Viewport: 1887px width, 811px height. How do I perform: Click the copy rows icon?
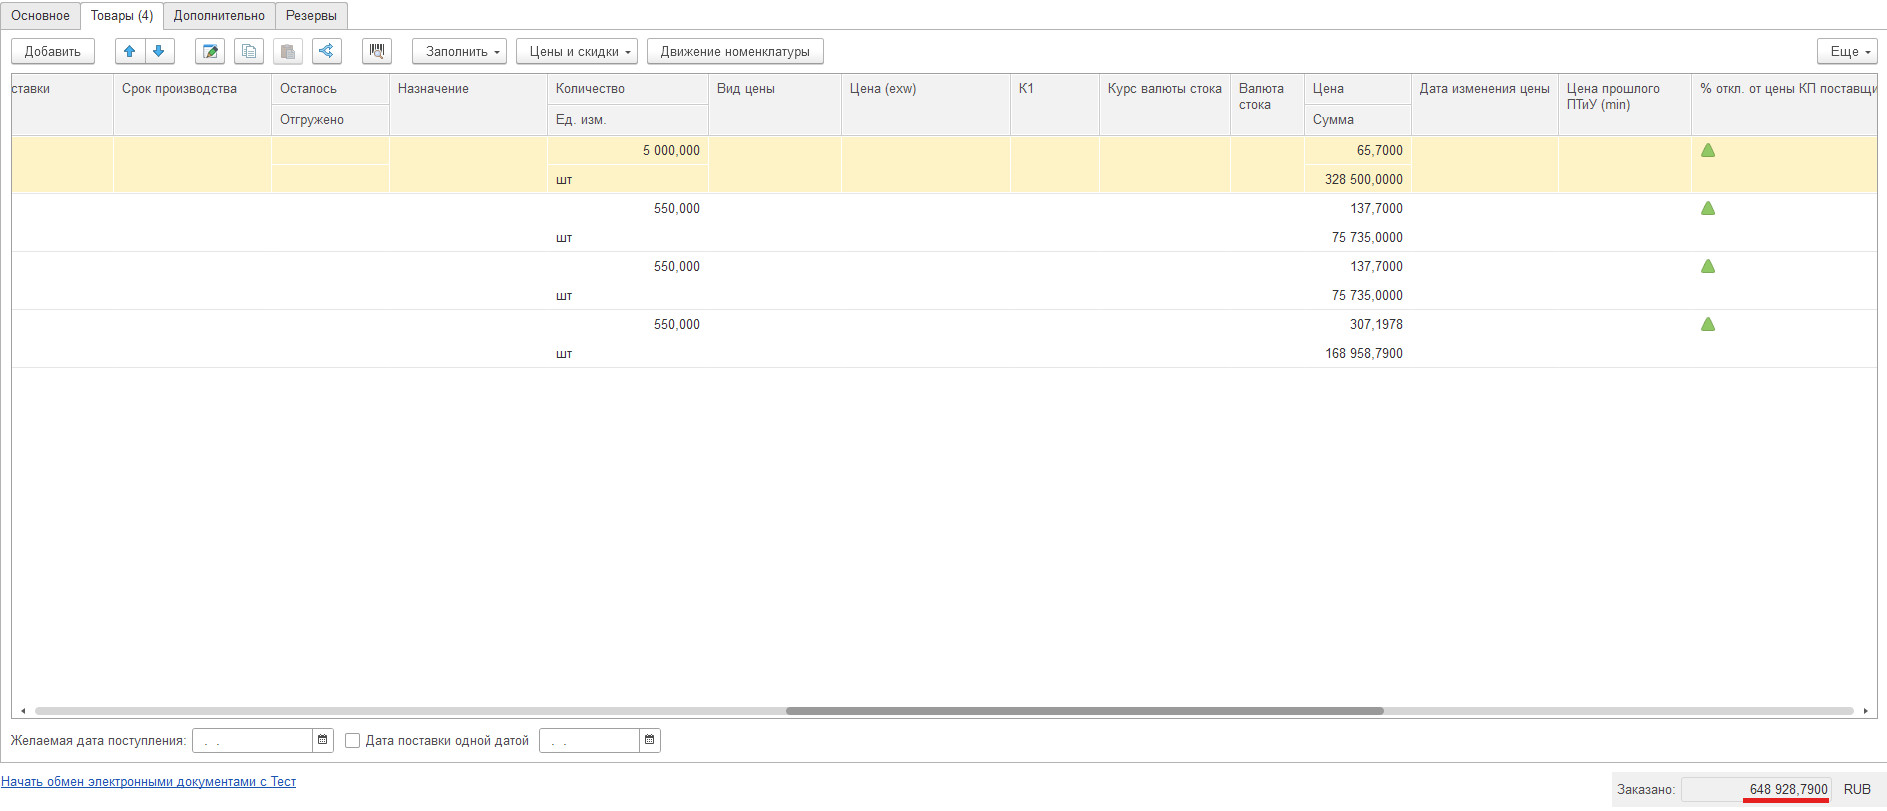click(x=249, y=51)
